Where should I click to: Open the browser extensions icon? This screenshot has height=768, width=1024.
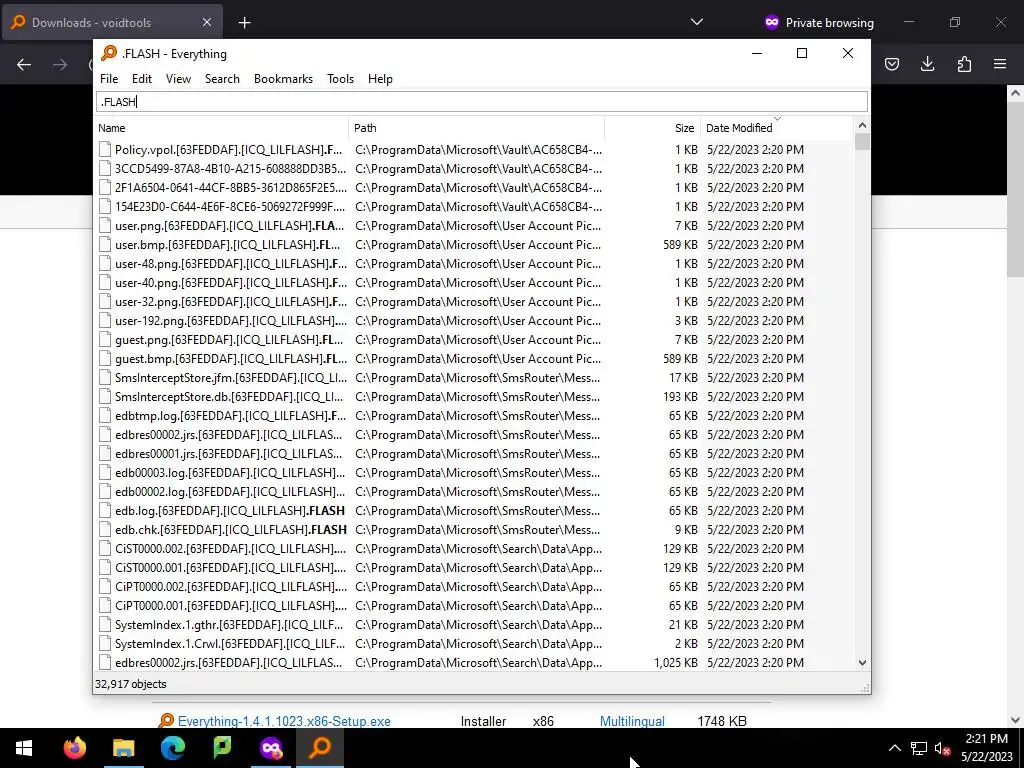[x=964, y=64]
